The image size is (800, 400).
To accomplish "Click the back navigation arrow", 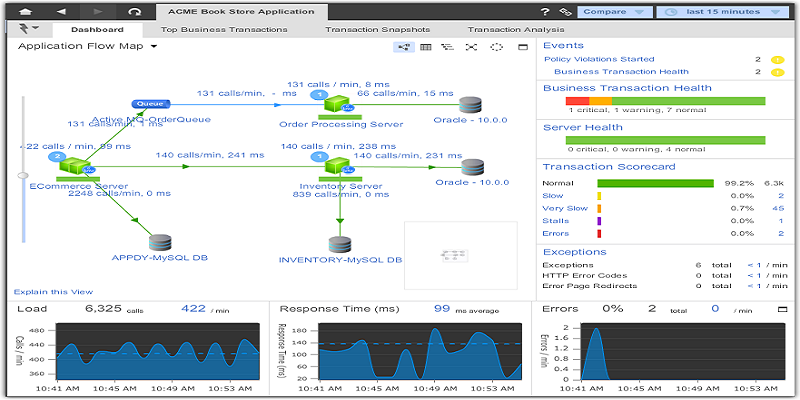I will 62,11.
